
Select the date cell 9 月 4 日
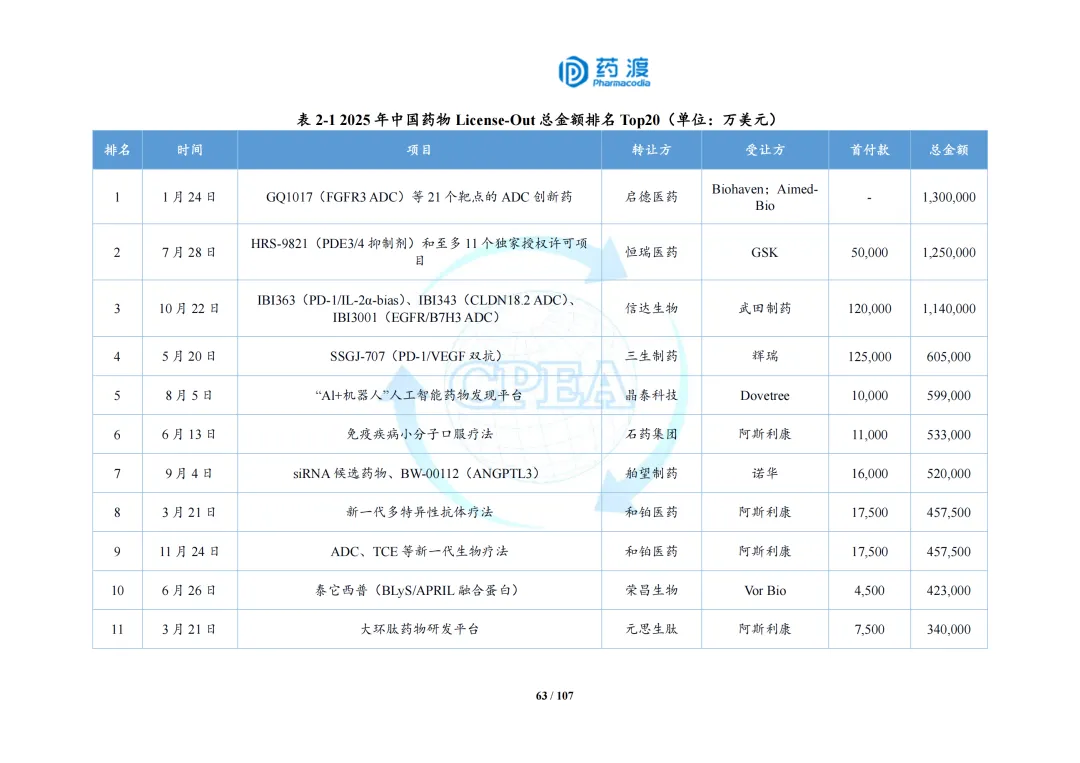tap(189, 474)
